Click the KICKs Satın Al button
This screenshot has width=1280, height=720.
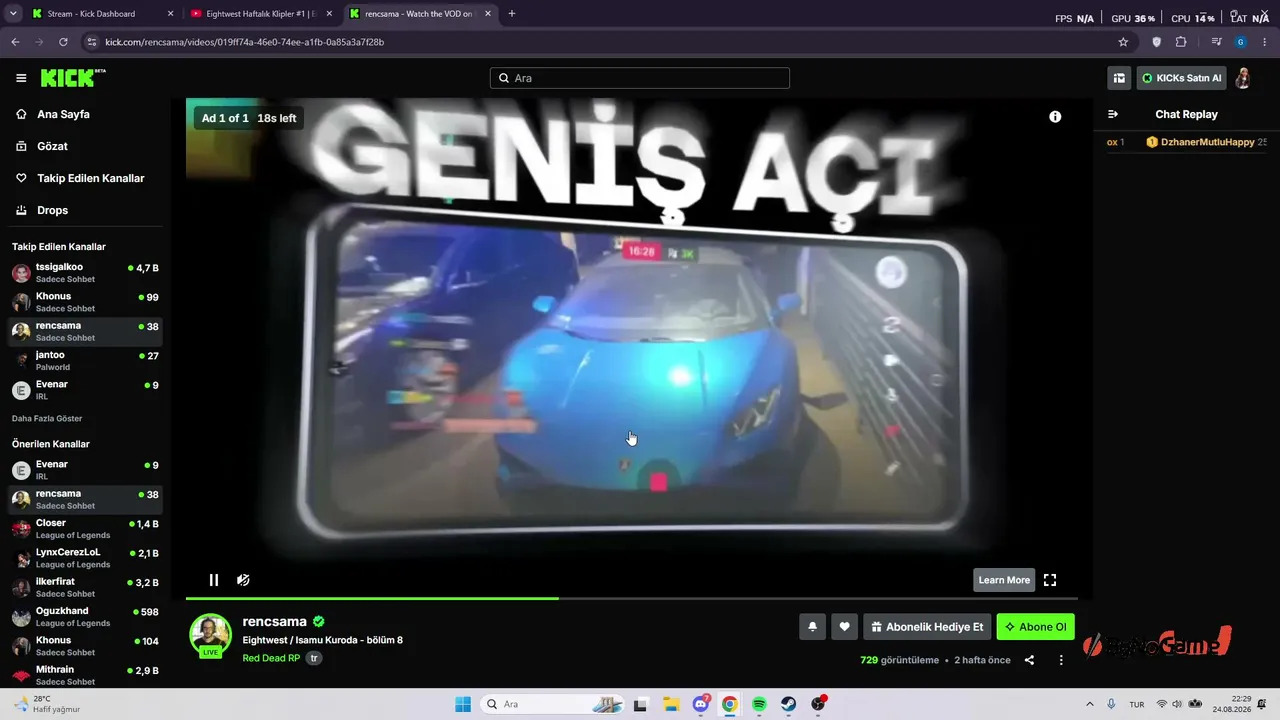tap(1181, 78)
